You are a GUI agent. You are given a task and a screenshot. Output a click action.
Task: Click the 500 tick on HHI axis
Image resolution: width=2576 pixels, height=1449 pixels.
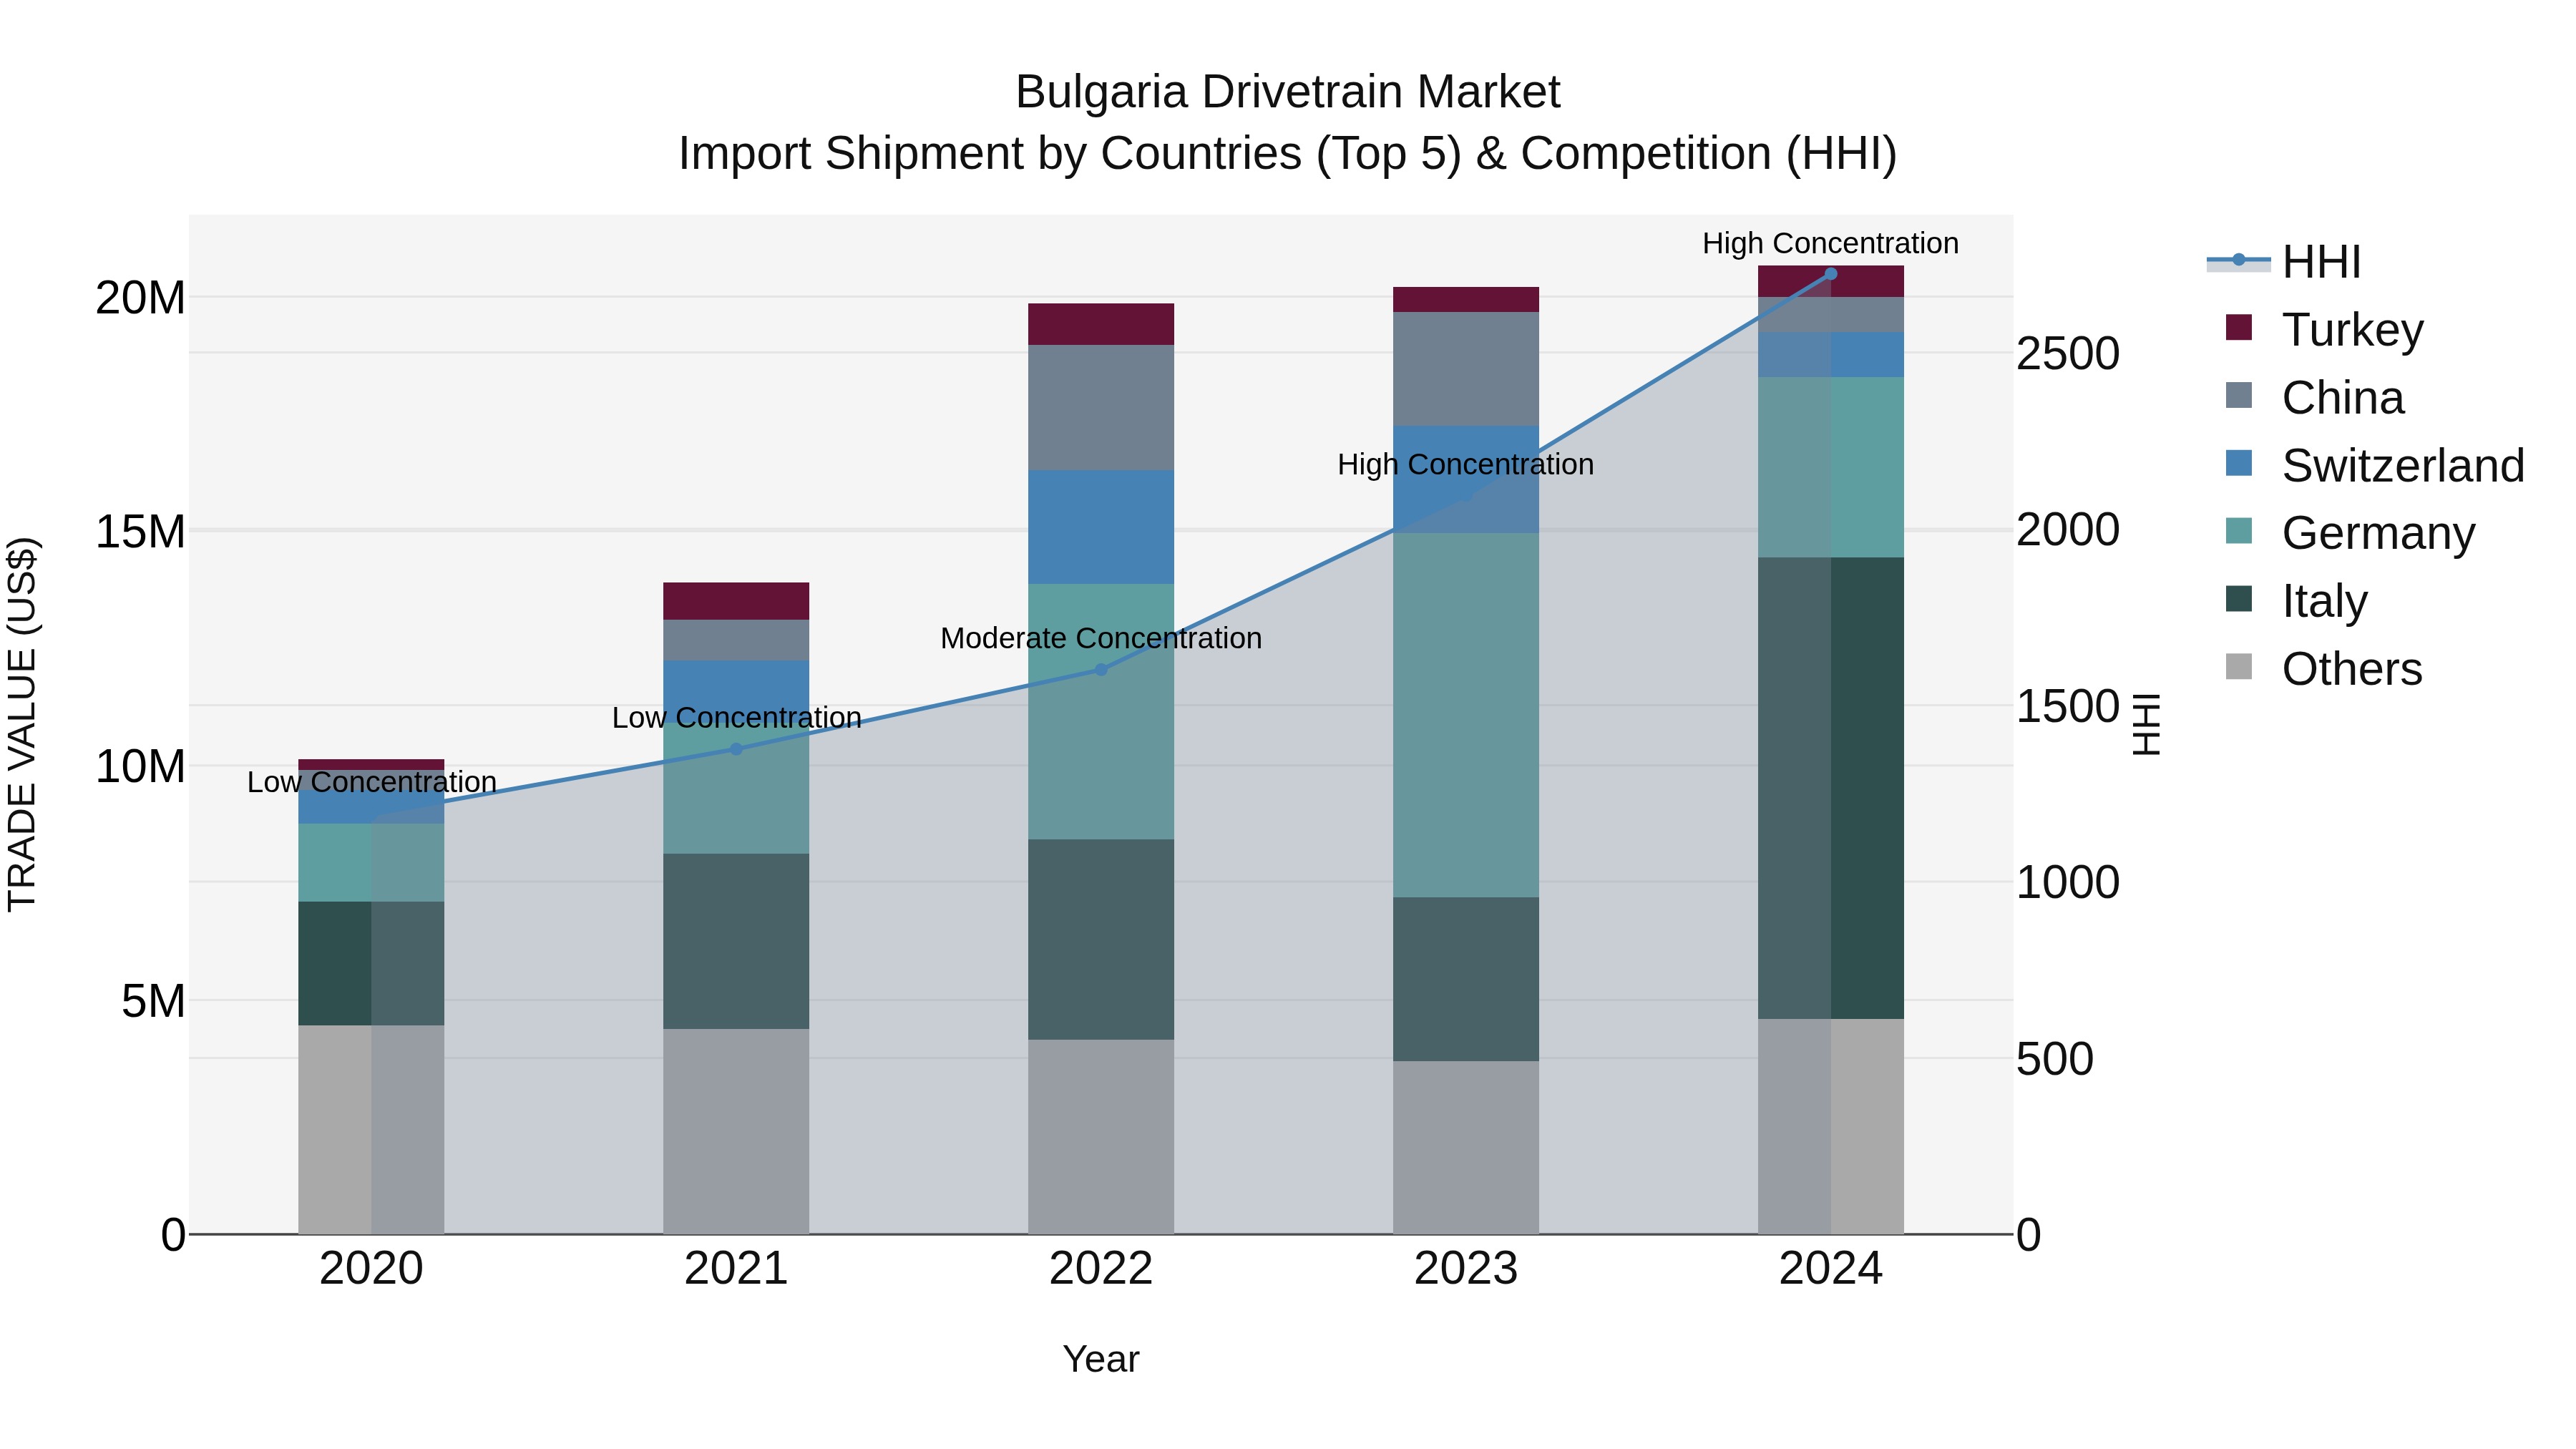tap(2054, 1059)
